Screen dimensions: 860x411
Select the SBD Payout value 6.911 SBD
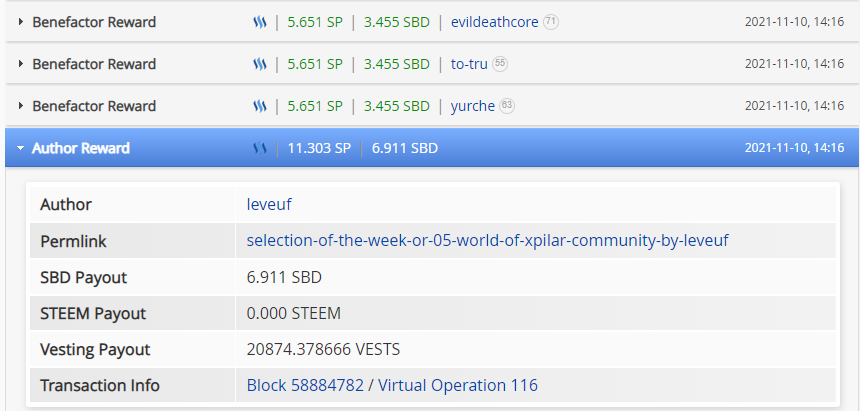[284, 277]
